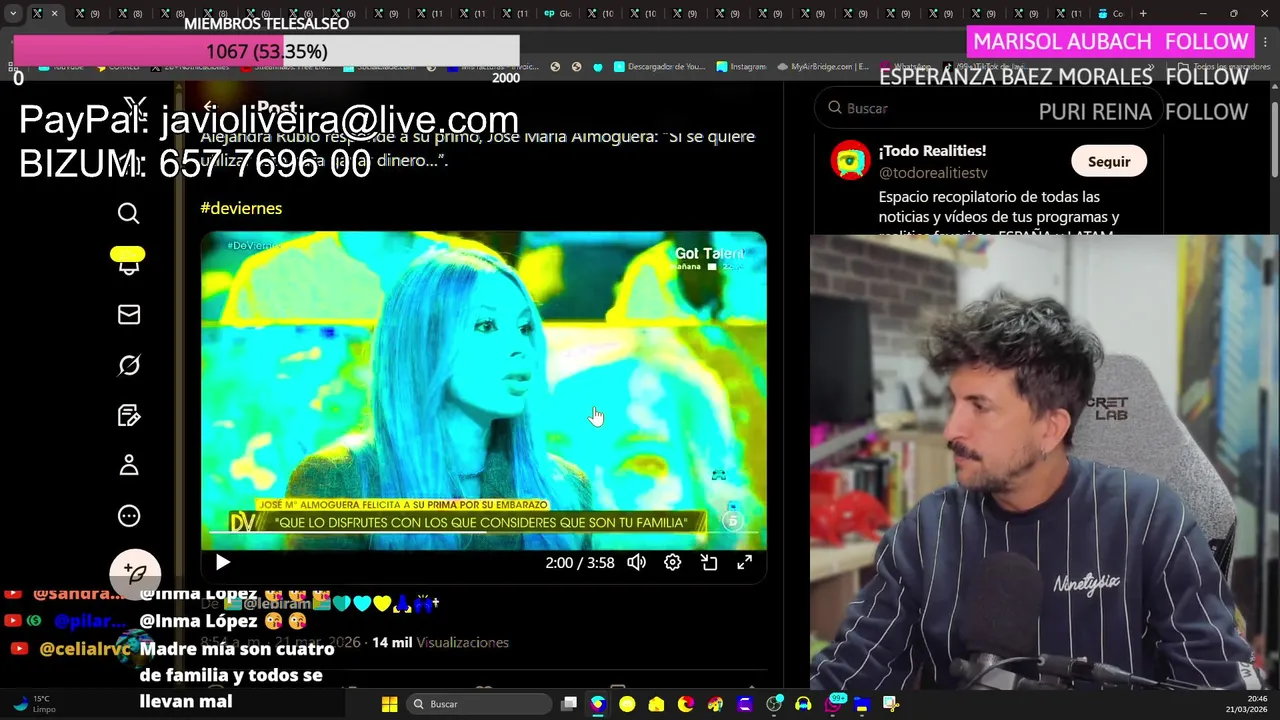Screen dimensions: 1280x720
Task: Play the embedded video
Action: [222, 563]
